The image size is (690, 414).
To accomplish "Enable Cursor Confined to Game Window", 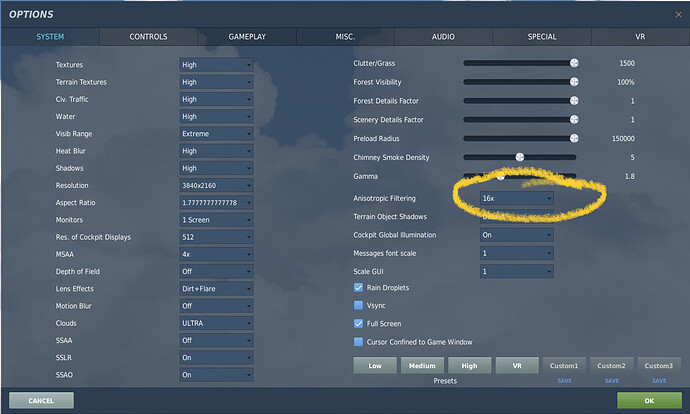I will coord(360,342).
